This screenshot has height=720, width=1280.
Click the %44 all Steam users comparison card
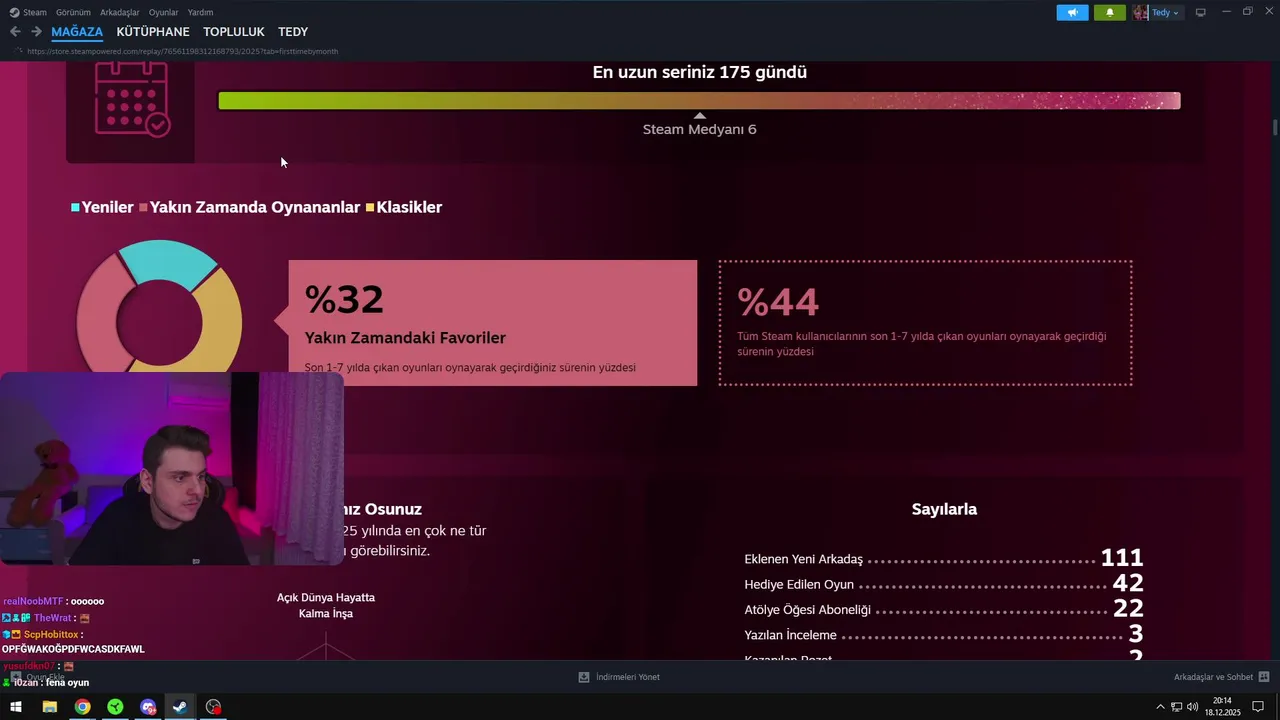pyautogui.click(x=925, y=323)
